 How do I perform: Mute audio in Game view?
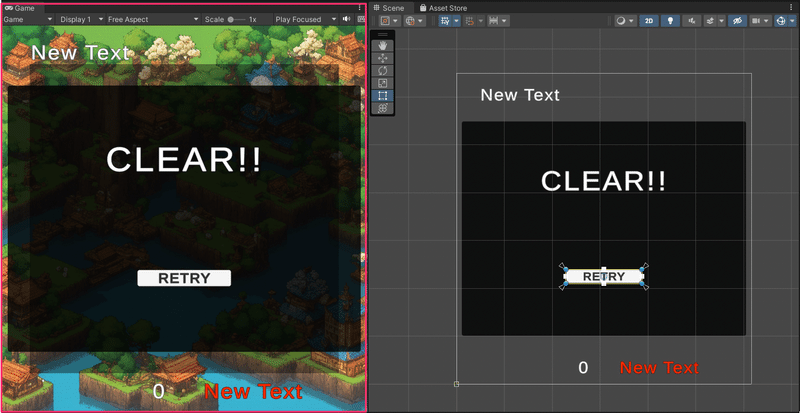coord(347,19)
